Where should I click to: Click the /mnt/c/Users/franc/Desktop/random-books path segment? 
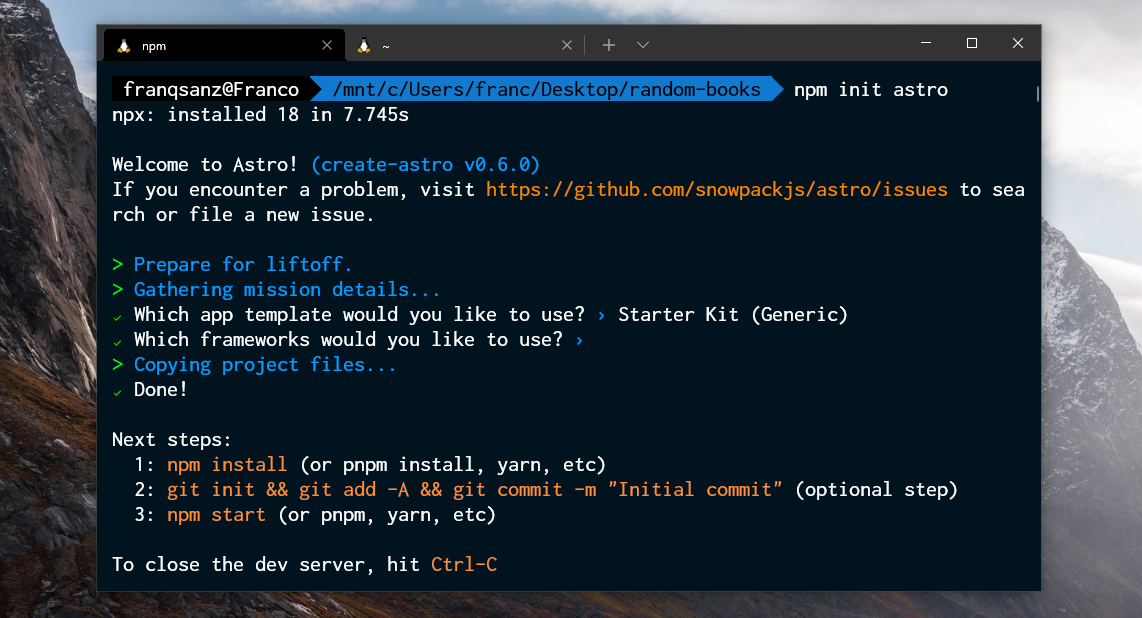pos(546,90)
